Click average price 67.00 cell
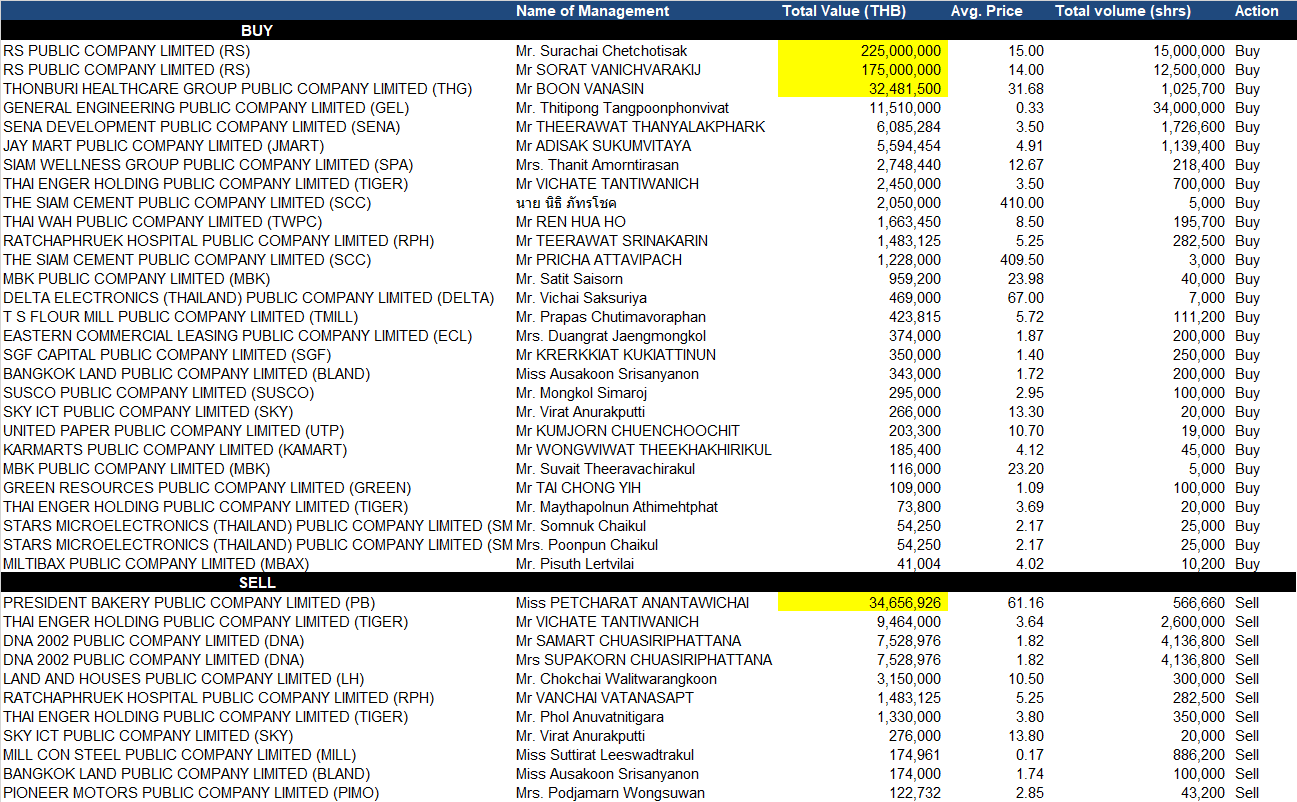 tap(1027, 298)
